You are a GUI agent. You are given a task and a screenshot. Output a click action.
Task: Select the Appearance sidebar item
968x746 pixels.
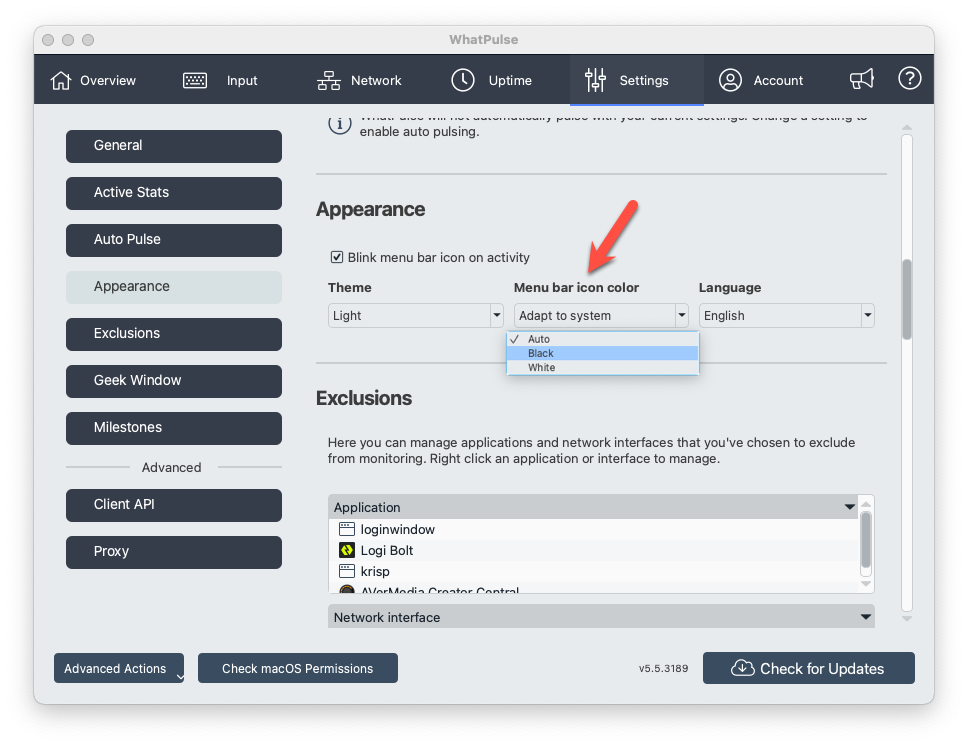(x=174, y=287)
